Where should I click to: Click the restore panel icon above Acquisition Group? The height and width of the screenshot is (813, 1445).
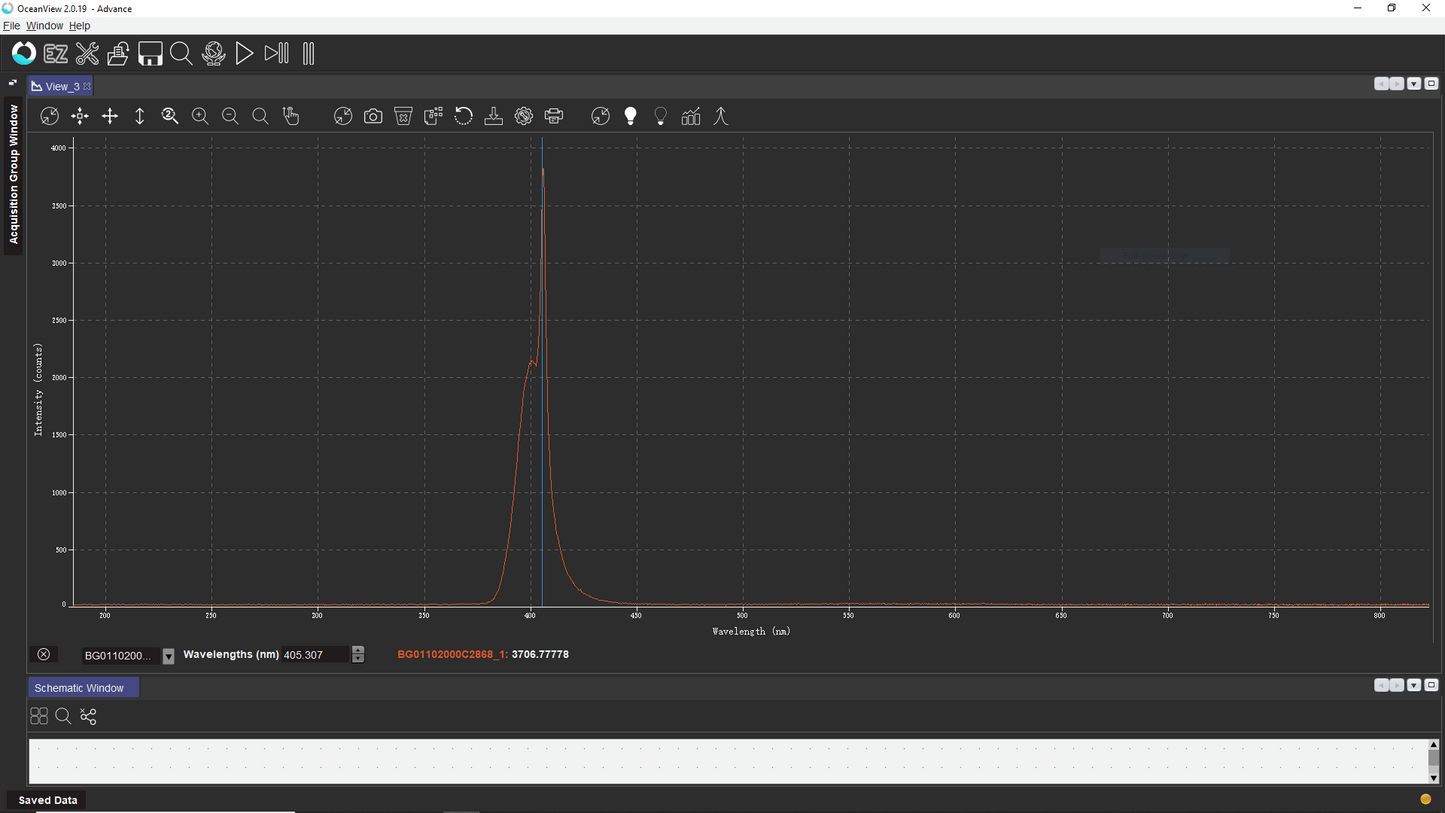(x=13, y=82)
